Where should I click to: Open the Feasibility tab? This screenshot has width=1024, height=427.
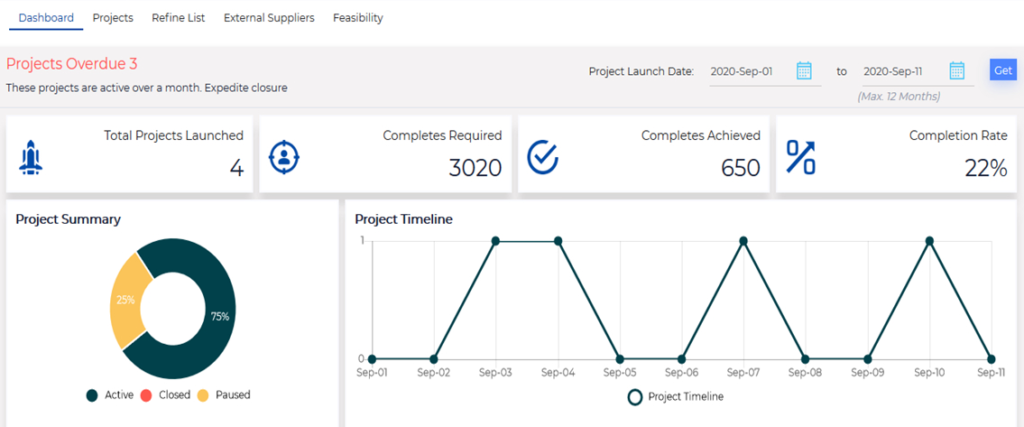pos(357,18)
